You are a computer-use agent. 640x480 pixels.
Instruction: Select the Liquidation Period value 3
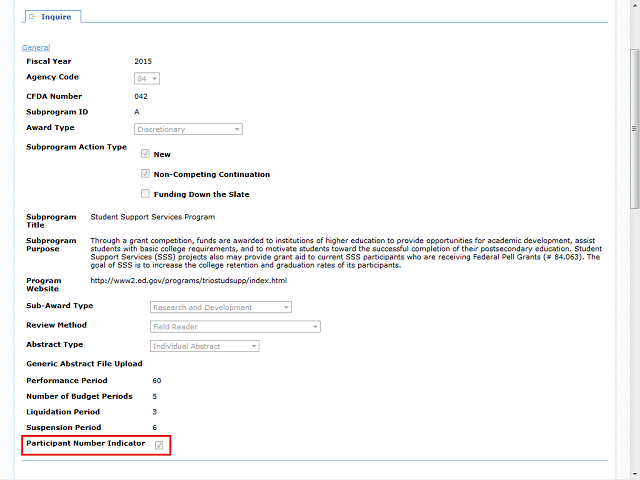tap(155, 412)
